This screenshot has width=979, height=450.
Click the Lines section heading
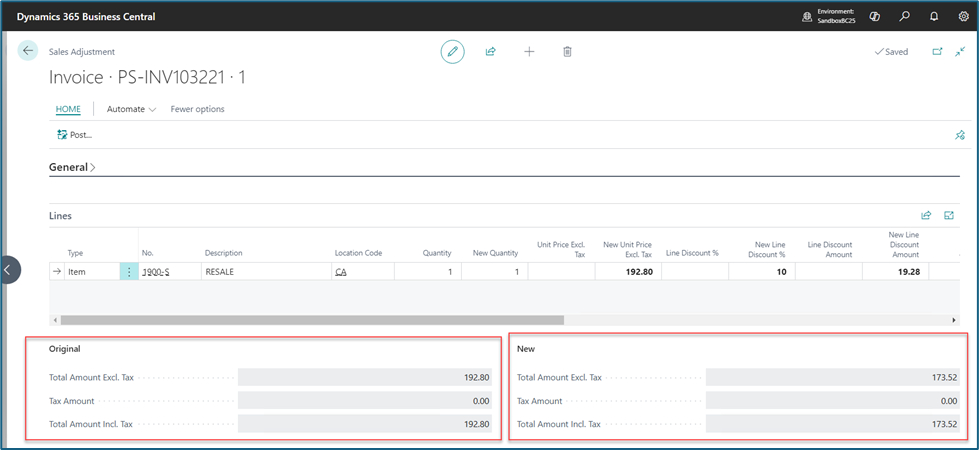point(60,216)
